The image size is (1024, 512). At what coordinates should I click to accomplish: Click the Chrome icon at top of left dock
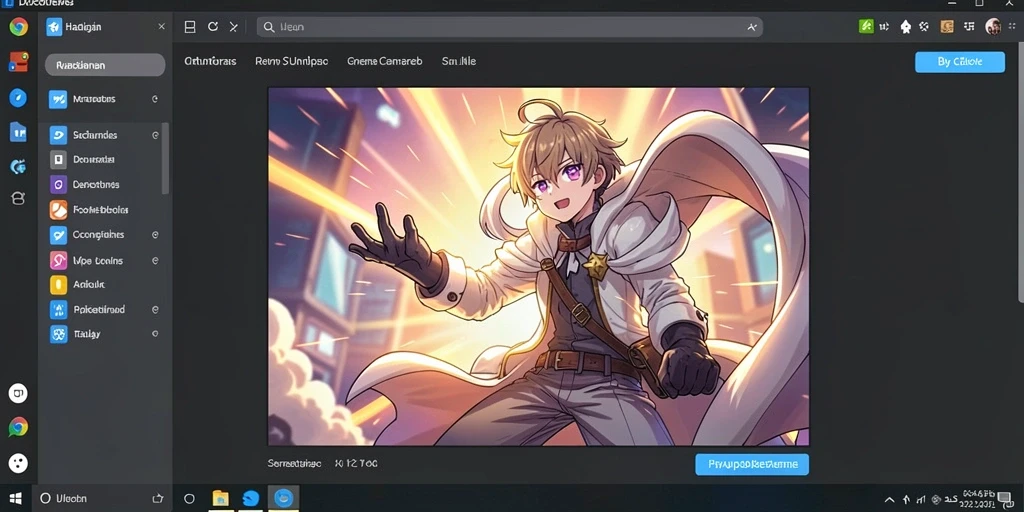pos(18,27)
